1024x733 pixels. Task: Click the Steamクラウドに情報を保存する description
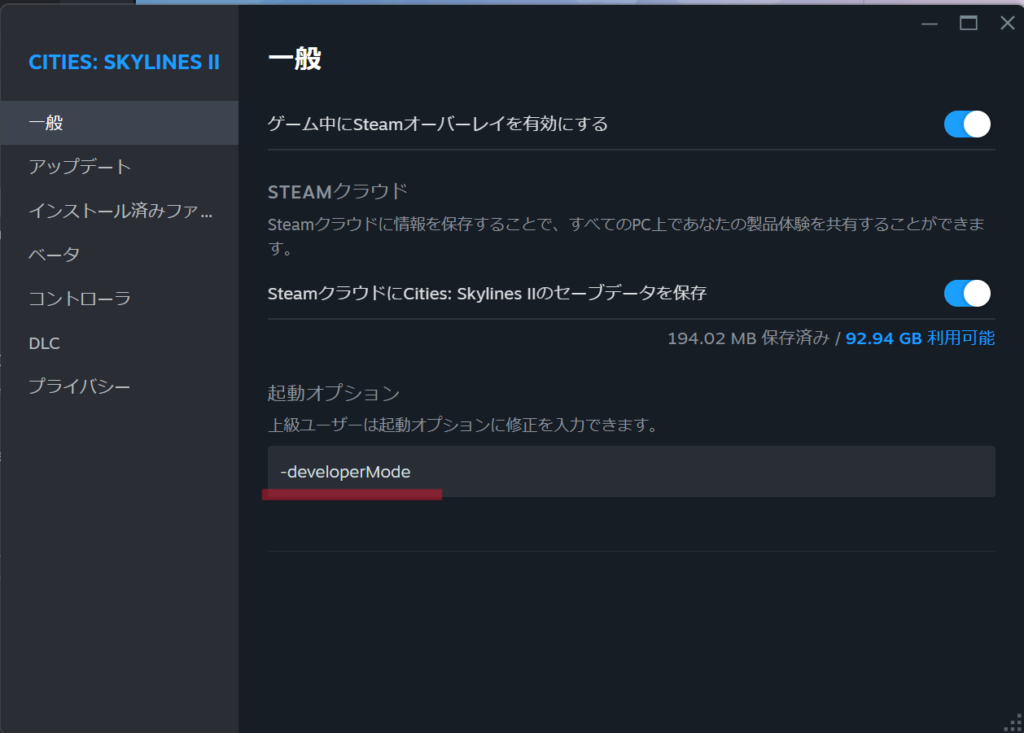(x=626, y=236)
